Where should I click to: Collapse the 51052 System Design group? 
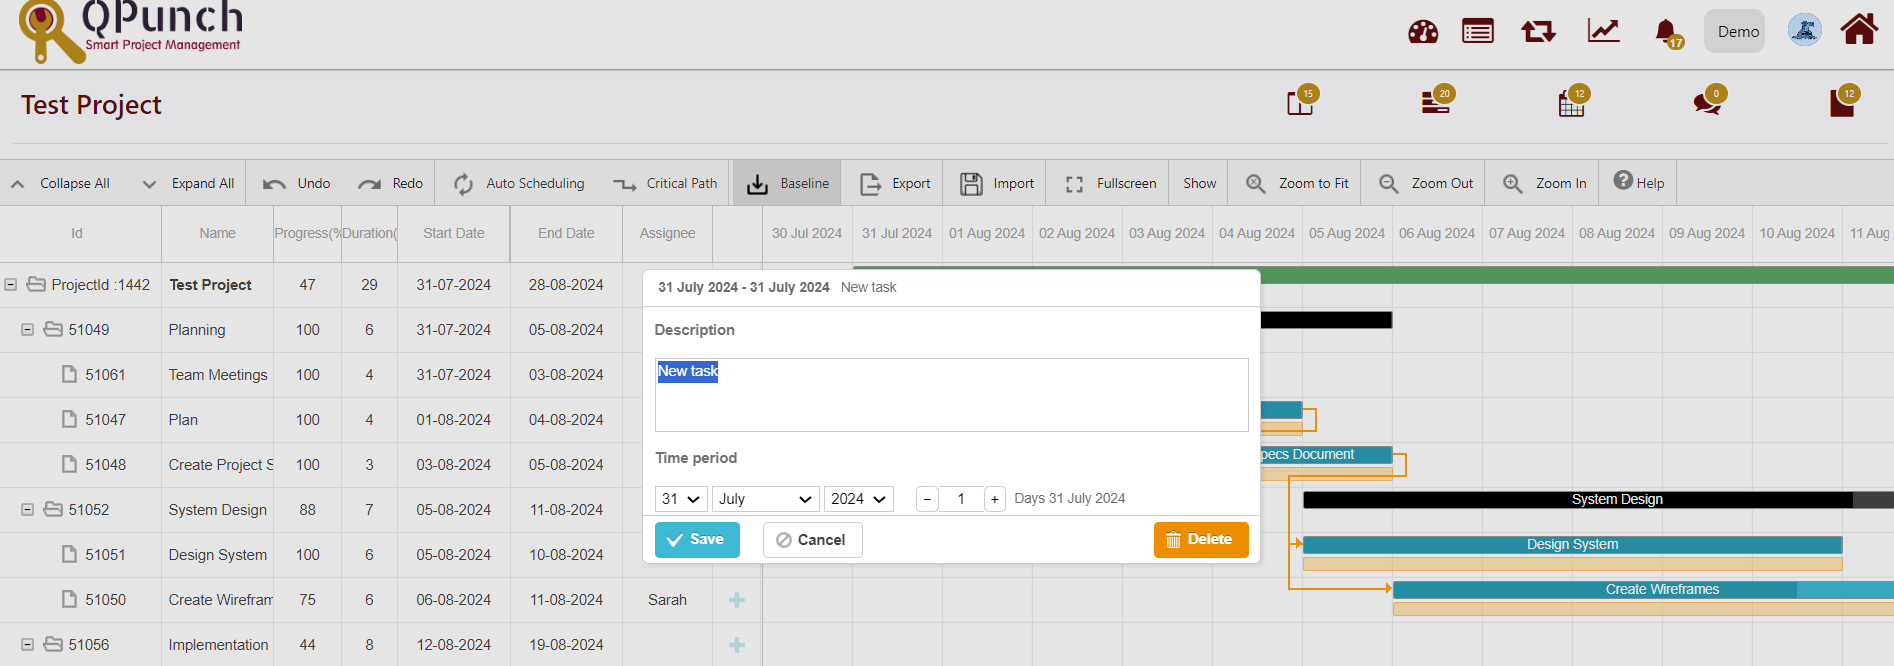[28, 510]
